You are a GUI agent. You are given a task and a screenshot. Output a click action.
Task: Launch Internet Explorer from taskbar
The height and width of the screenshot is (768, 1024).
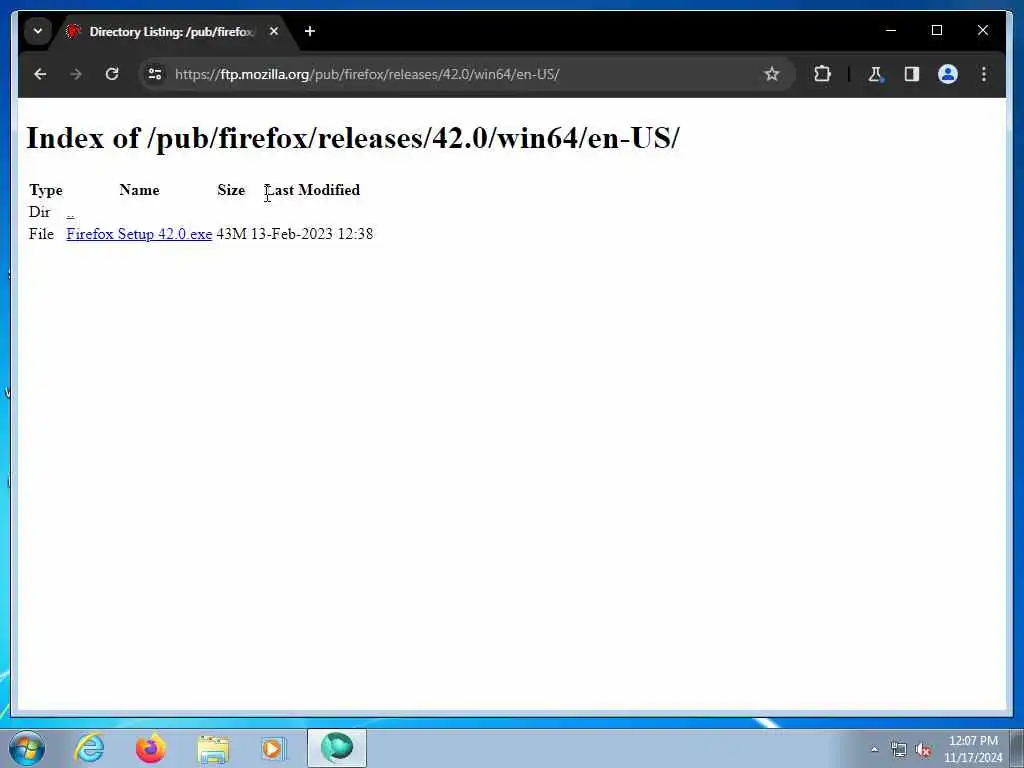[x=89, y=748]
